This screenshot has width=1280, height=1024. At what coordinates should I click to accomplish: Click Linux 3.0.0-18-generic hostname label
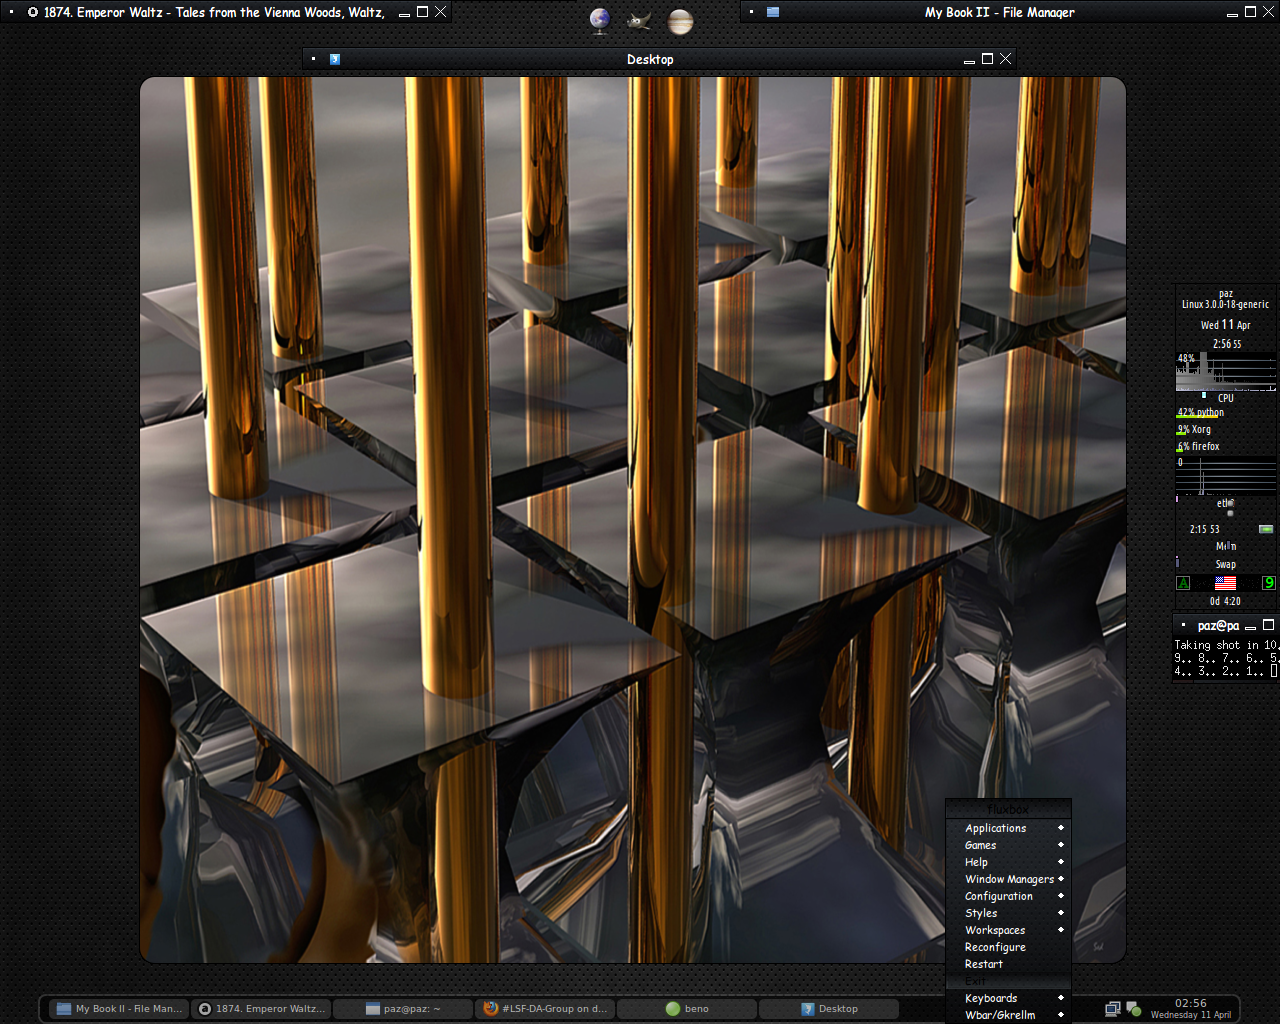pos(1225,304)
